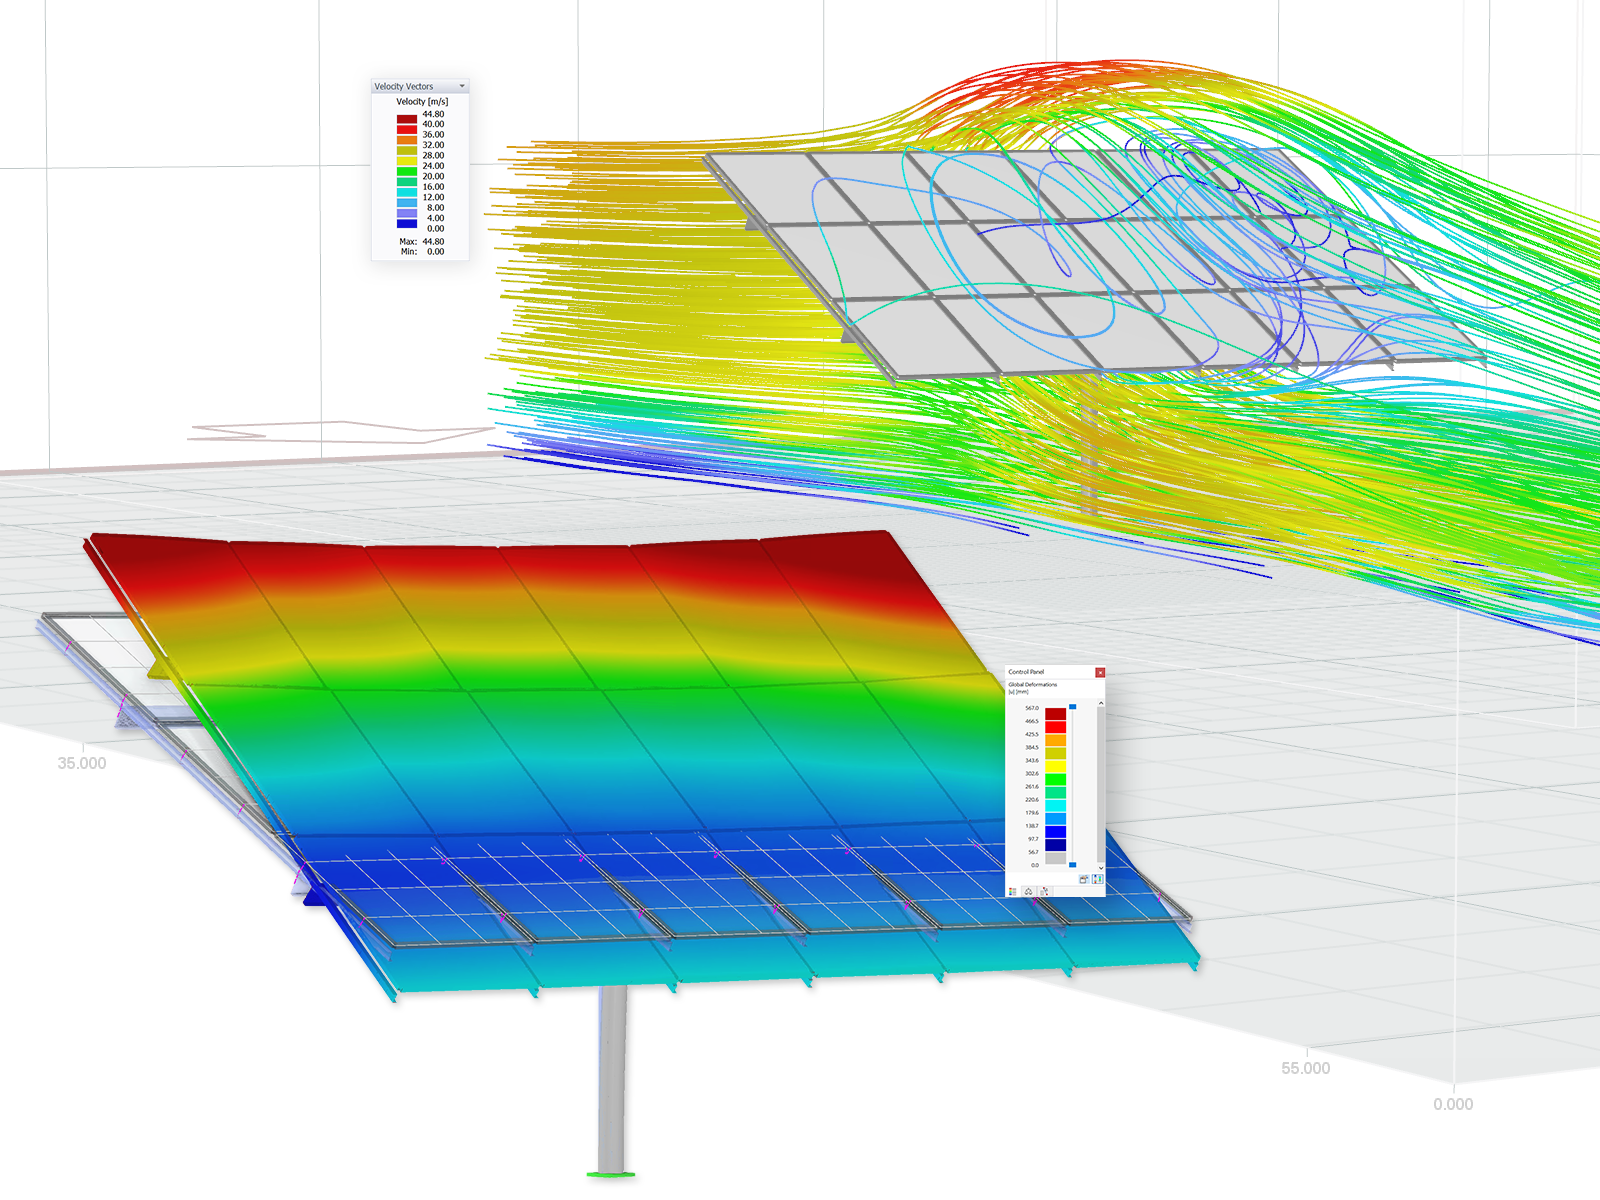Open the Velocity Vectors legend dropdown

[x=462, y=86]
